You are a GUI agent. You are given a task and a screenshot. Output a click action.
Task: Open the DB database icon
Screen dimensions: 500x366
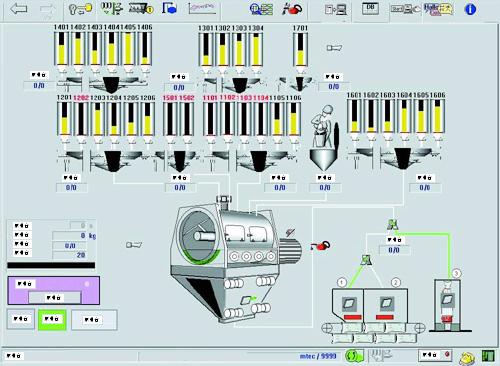[x=371, y=9]
